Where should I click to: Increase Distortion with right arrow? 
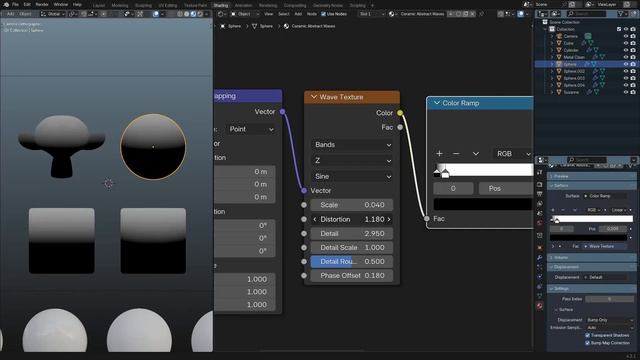[x=389, y=219]
